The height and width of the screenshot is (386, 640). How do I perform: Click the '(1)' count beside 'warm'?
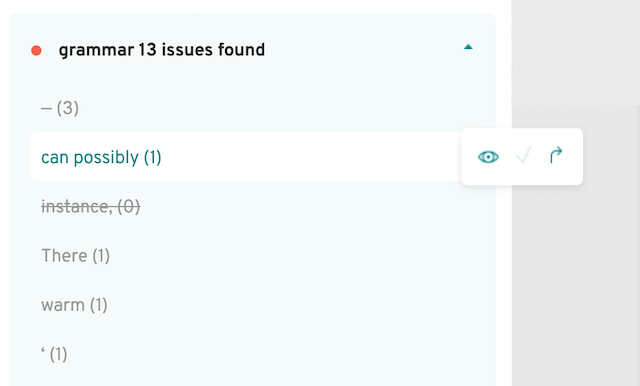(98, 305)
